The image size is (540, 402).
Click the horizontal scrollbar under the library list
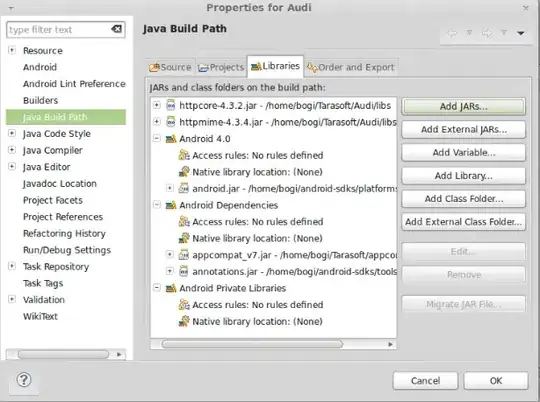252,344
